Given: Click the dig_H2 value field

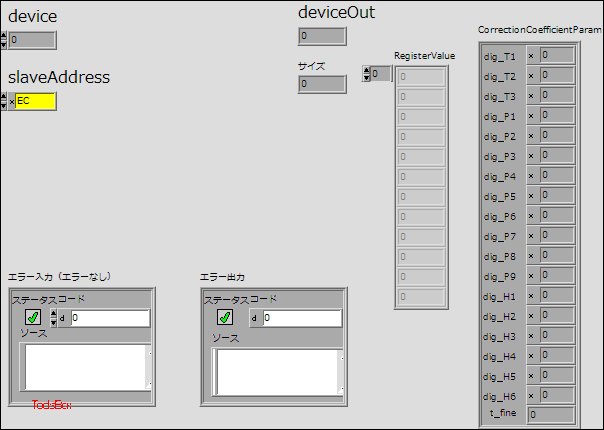Looking at the screenshot, I should (557, 316).
